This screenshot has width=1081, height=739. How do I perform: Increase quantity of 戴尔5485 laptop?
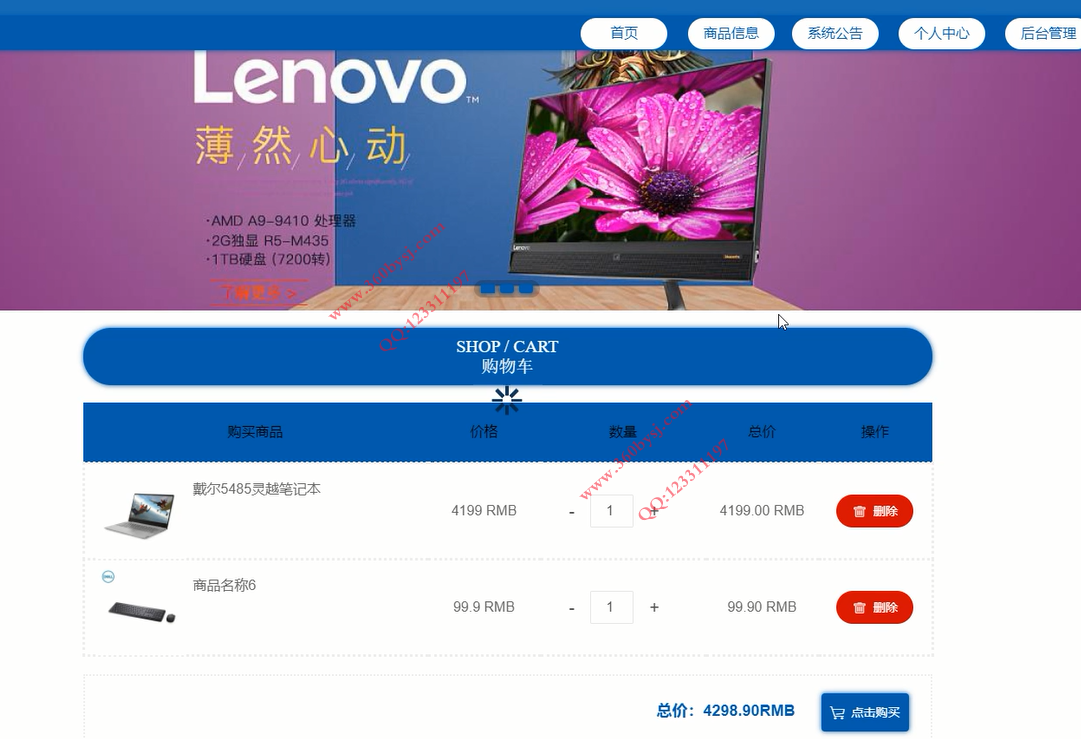[654, 511]
